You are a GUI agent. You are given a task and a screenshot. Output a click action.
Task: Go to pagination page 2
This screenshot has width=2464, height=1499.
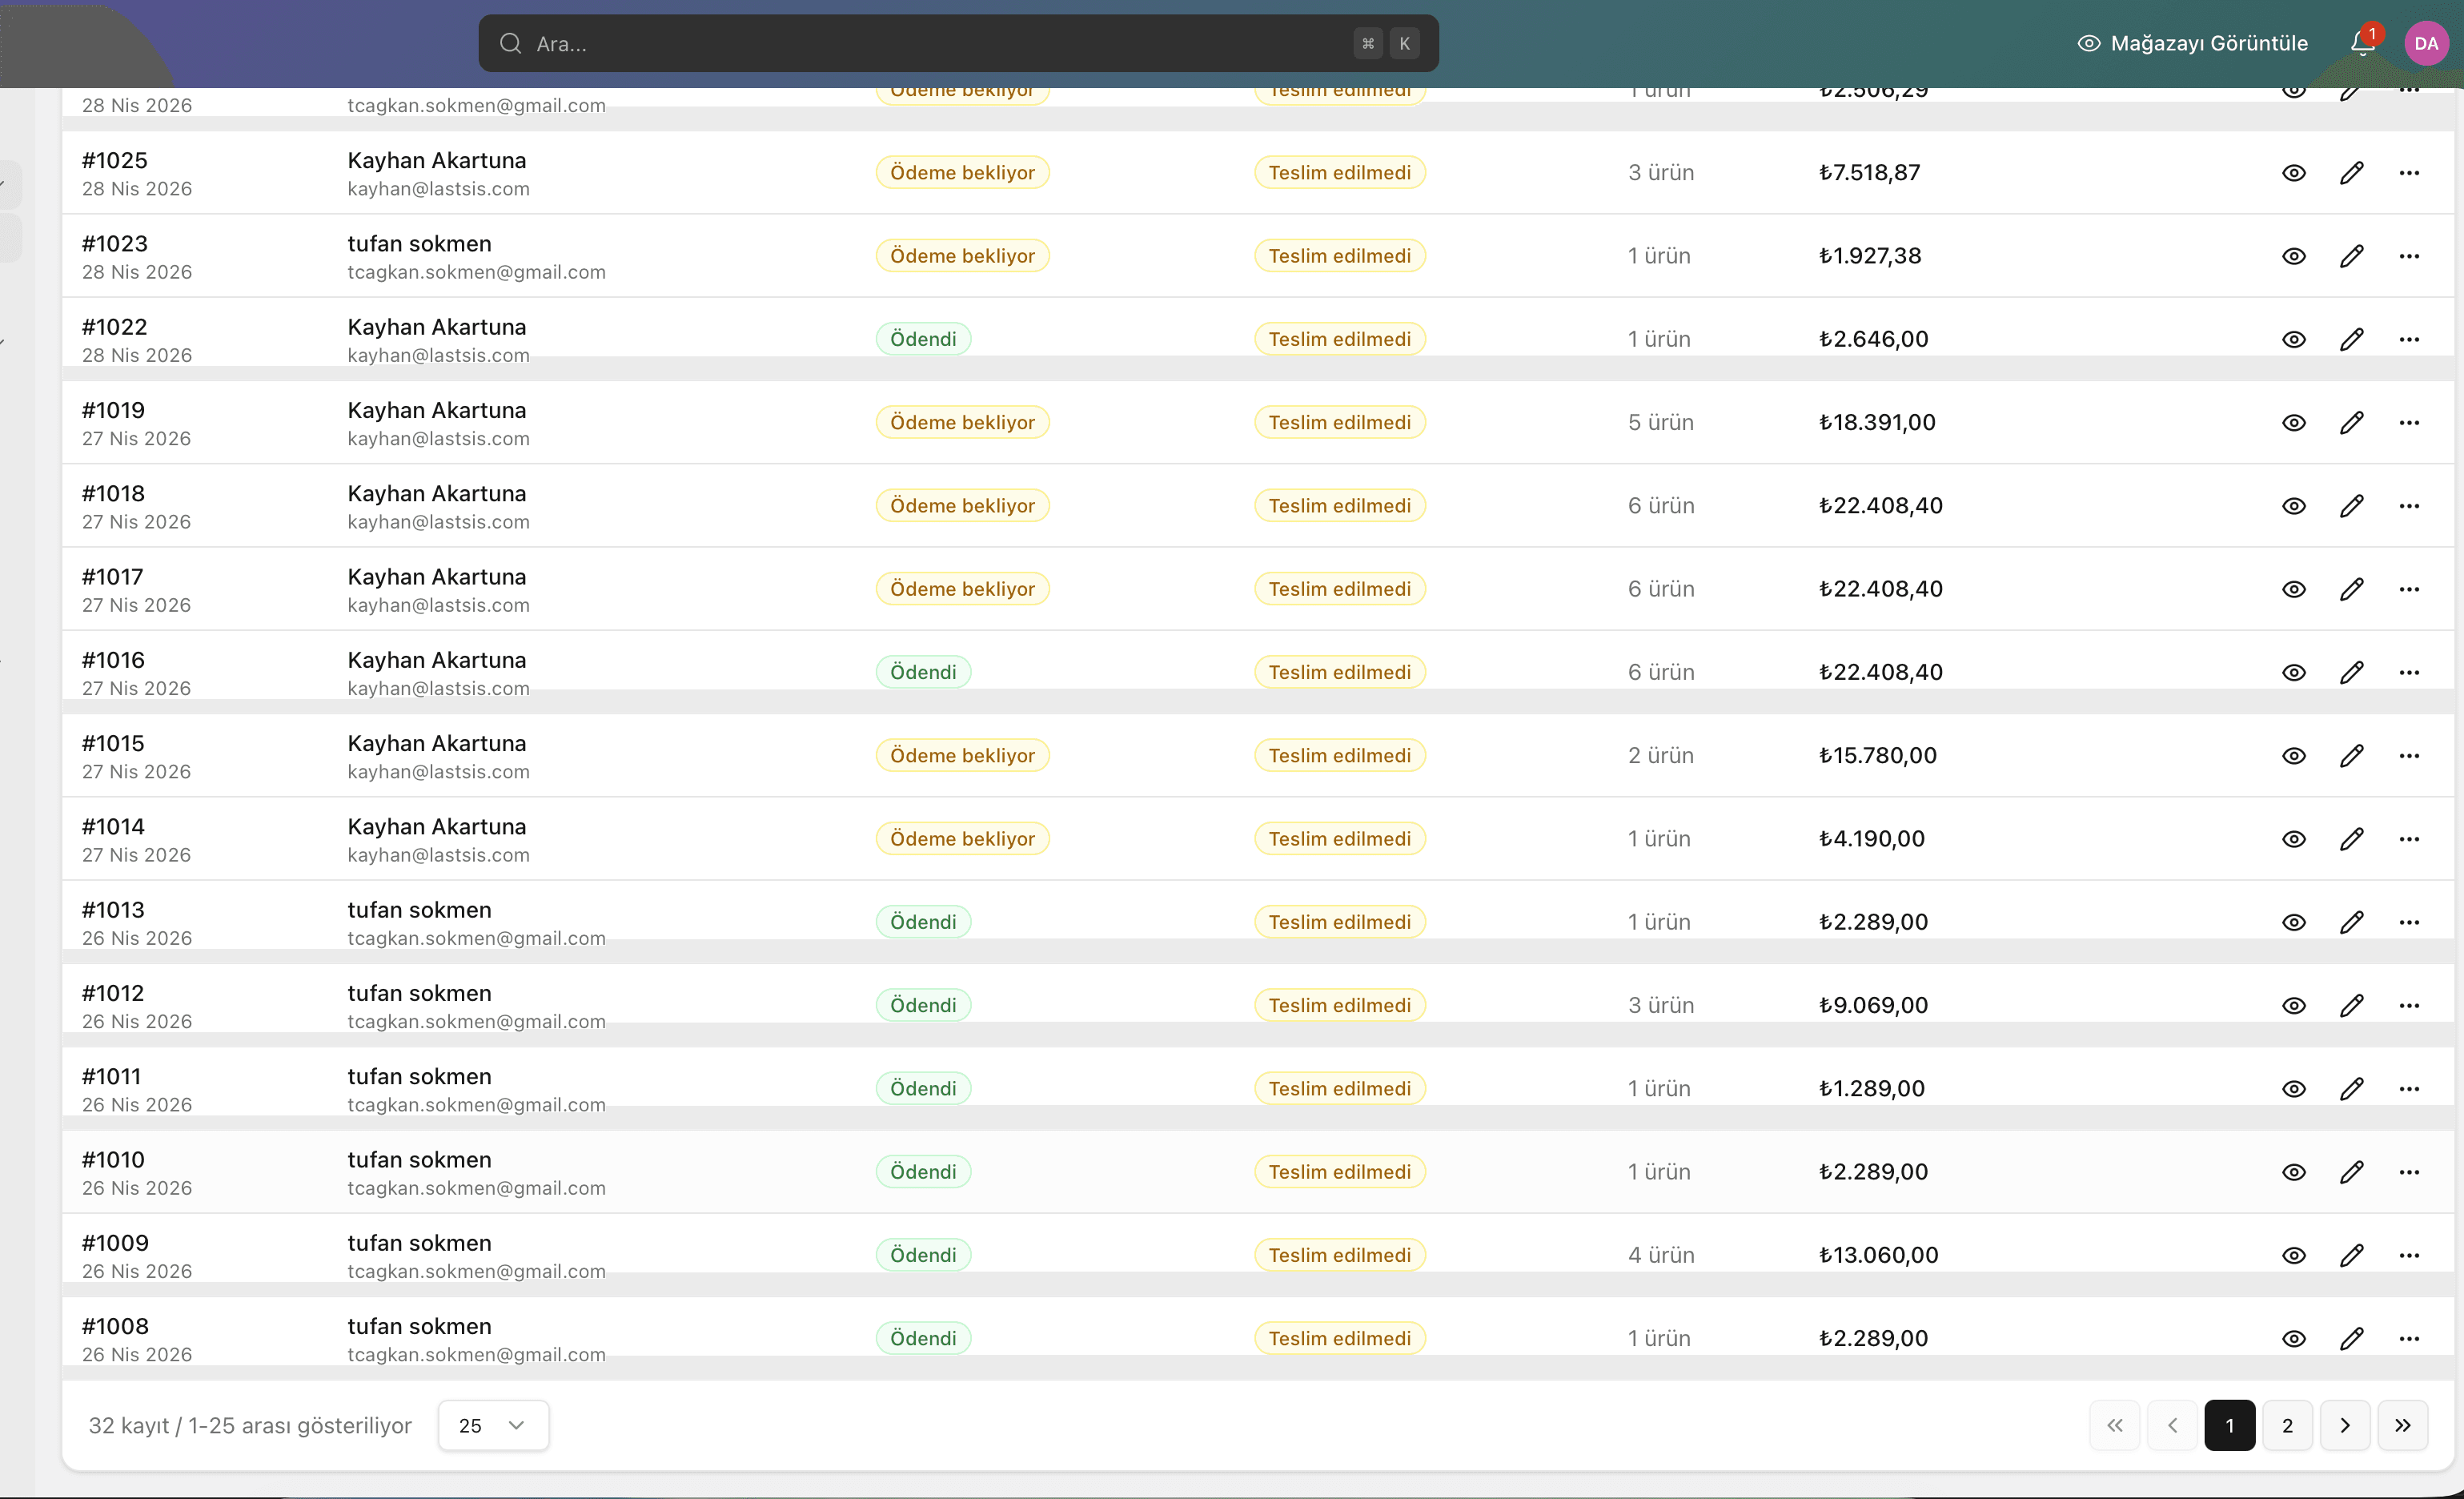(x=2287, y=1425)
